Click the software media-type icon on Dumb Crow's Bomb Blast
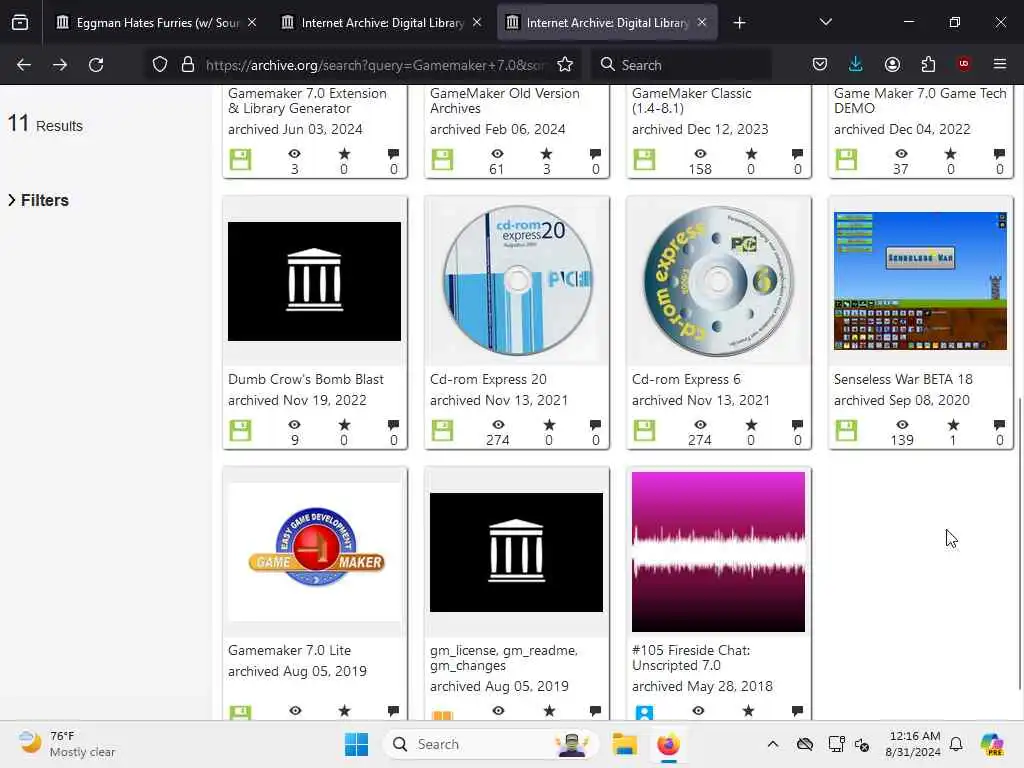This screenshot has height=768, width=1024. [x=240, y=430]
